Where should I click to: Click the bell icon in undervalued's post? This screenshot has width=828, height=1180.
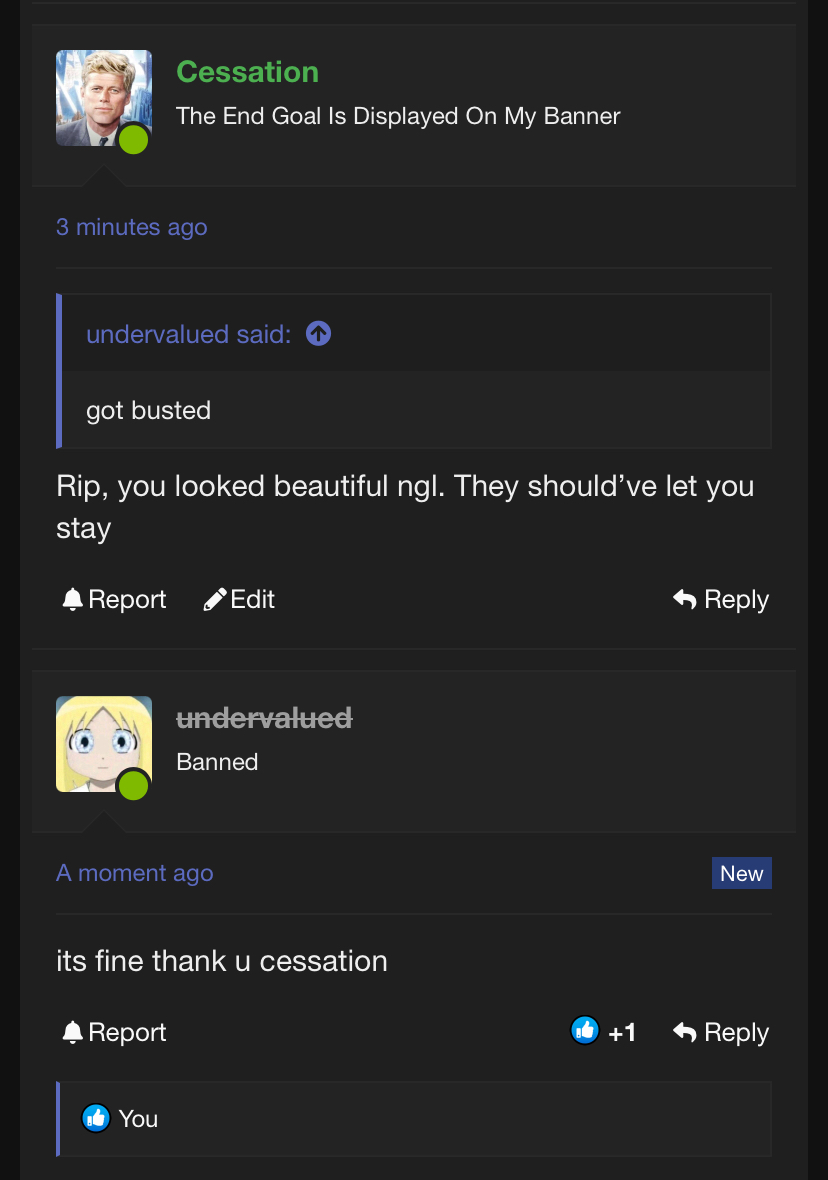coord(73,1032)
